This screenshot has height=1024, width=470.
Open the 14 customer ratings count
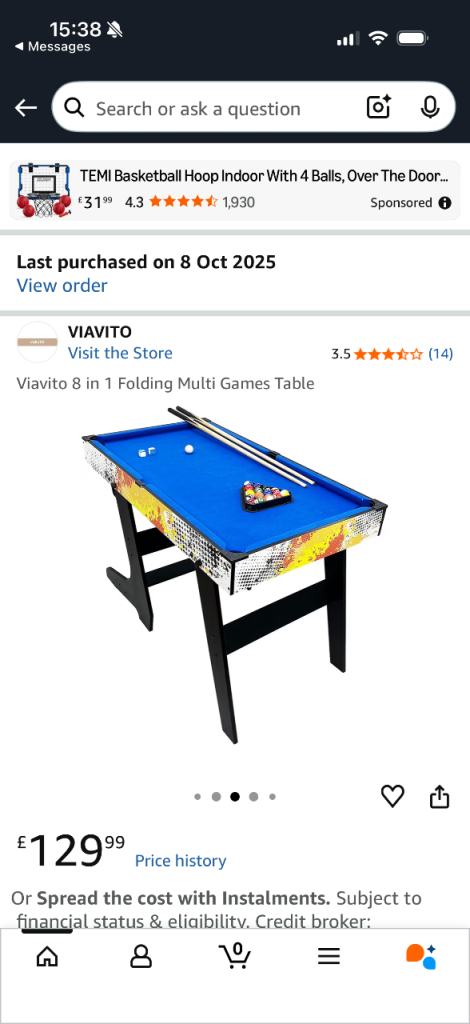(x=441, y=354)
